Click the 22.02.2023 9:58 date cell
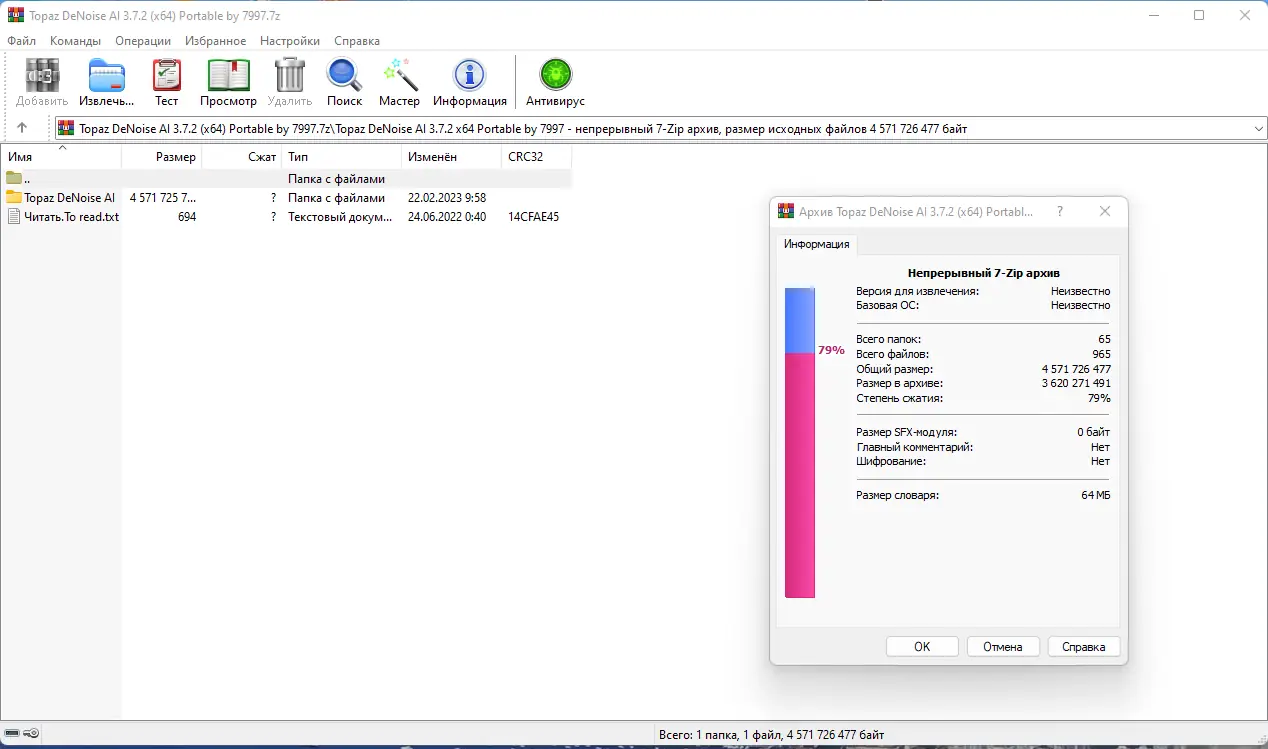Screen dimensions: 1268x749 point(447,198)
